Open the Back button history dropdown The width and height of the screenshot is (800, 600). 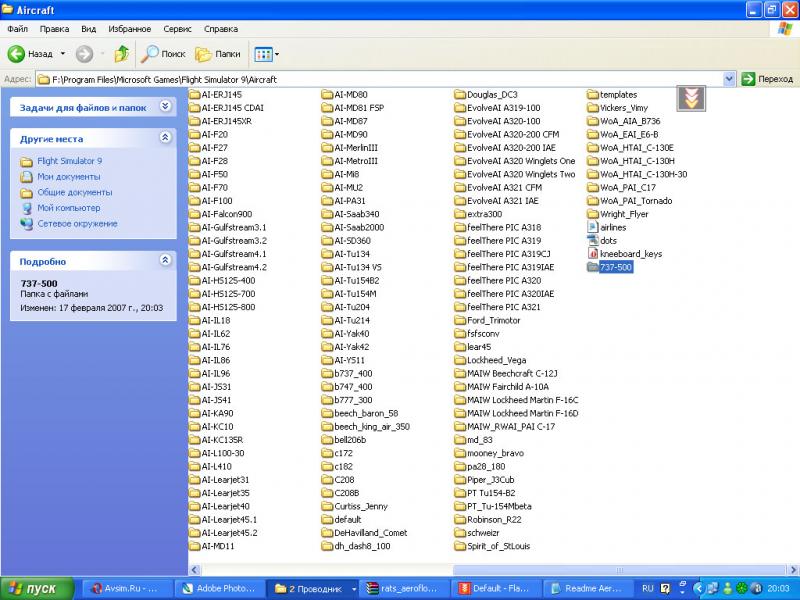coord(63,54)
